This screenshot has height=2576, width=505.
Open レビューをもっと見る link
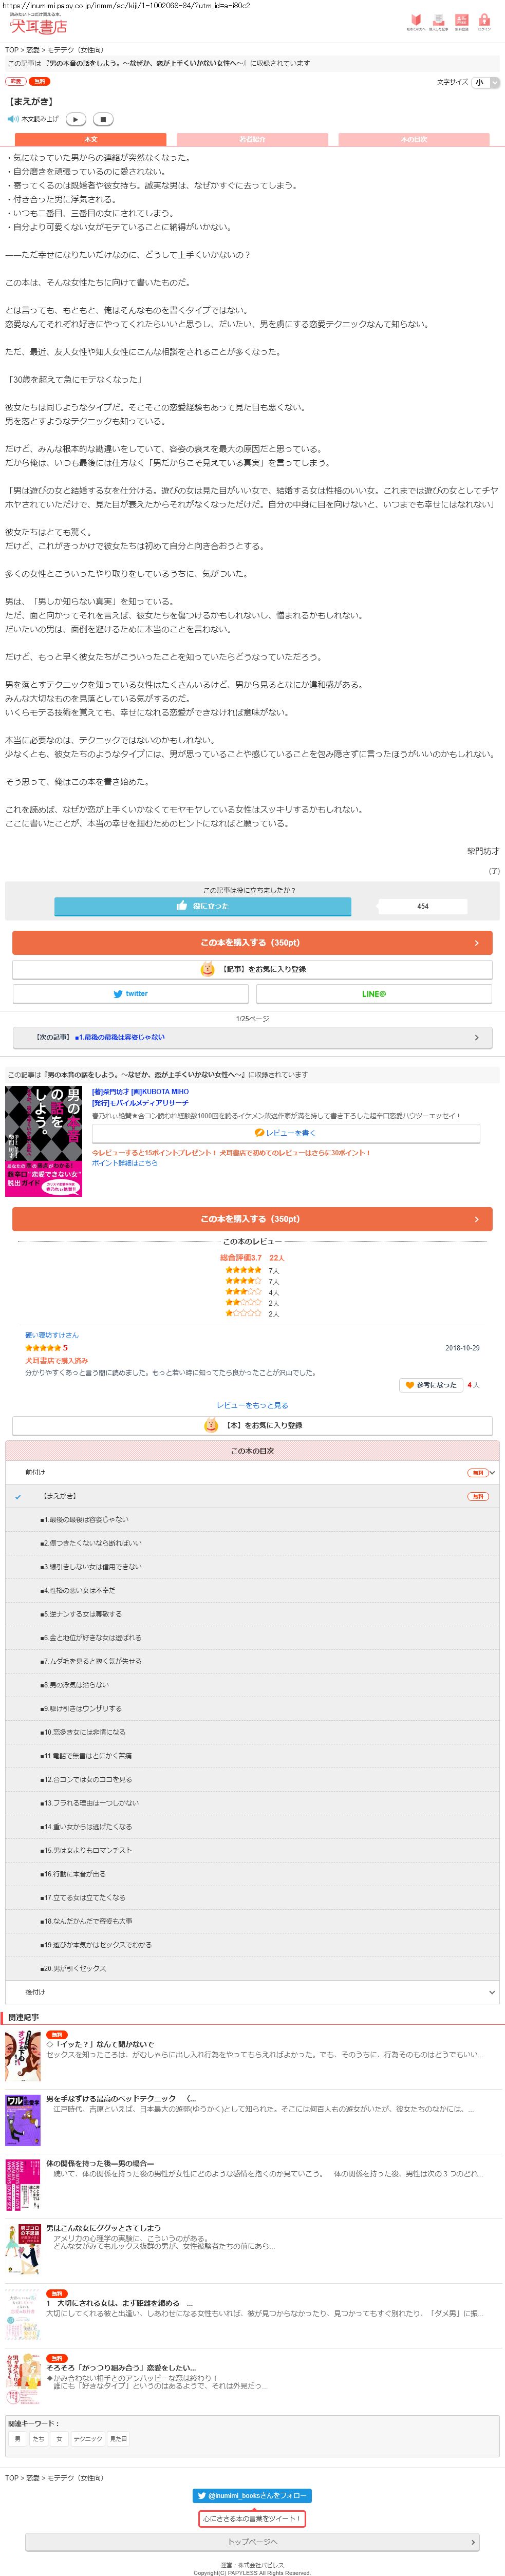(252, 1405)
